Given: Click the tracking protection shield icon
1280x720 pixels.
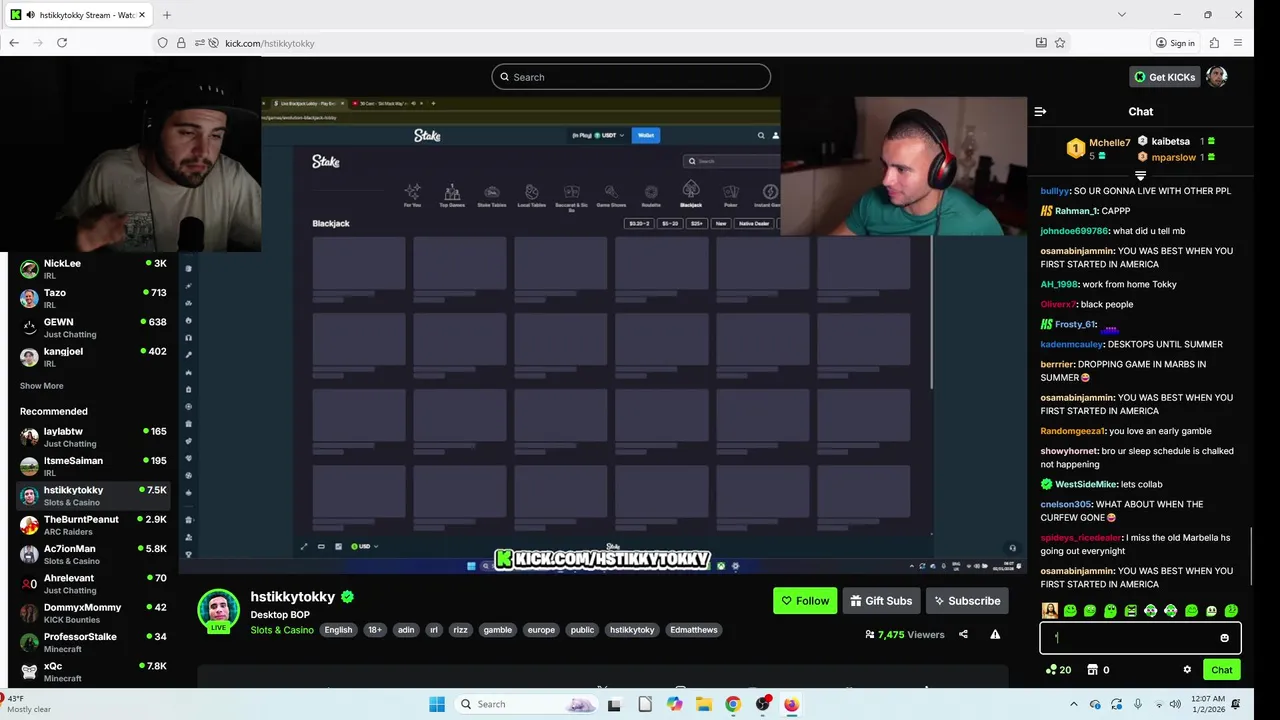Looking at the screenshot, I should point(163,43).
